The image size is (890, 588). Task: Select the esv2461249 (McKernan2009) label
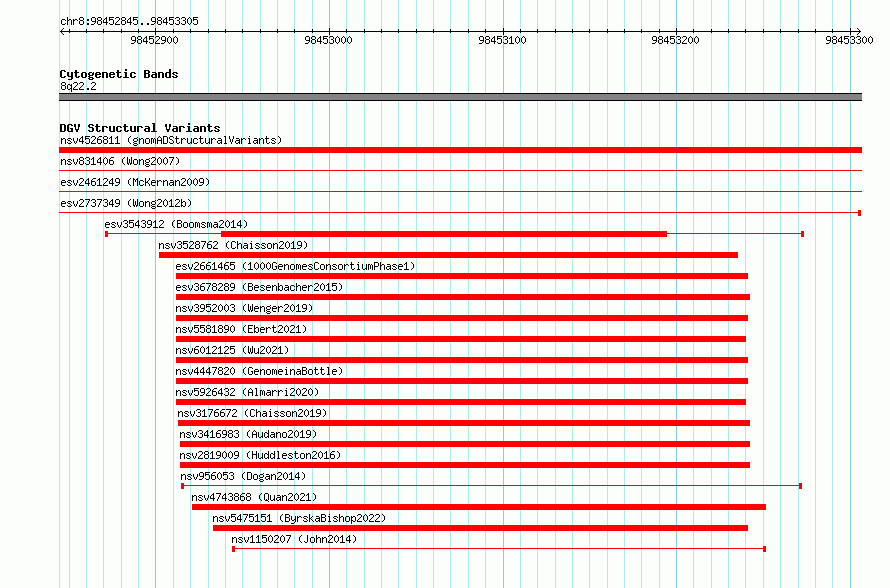135,182
